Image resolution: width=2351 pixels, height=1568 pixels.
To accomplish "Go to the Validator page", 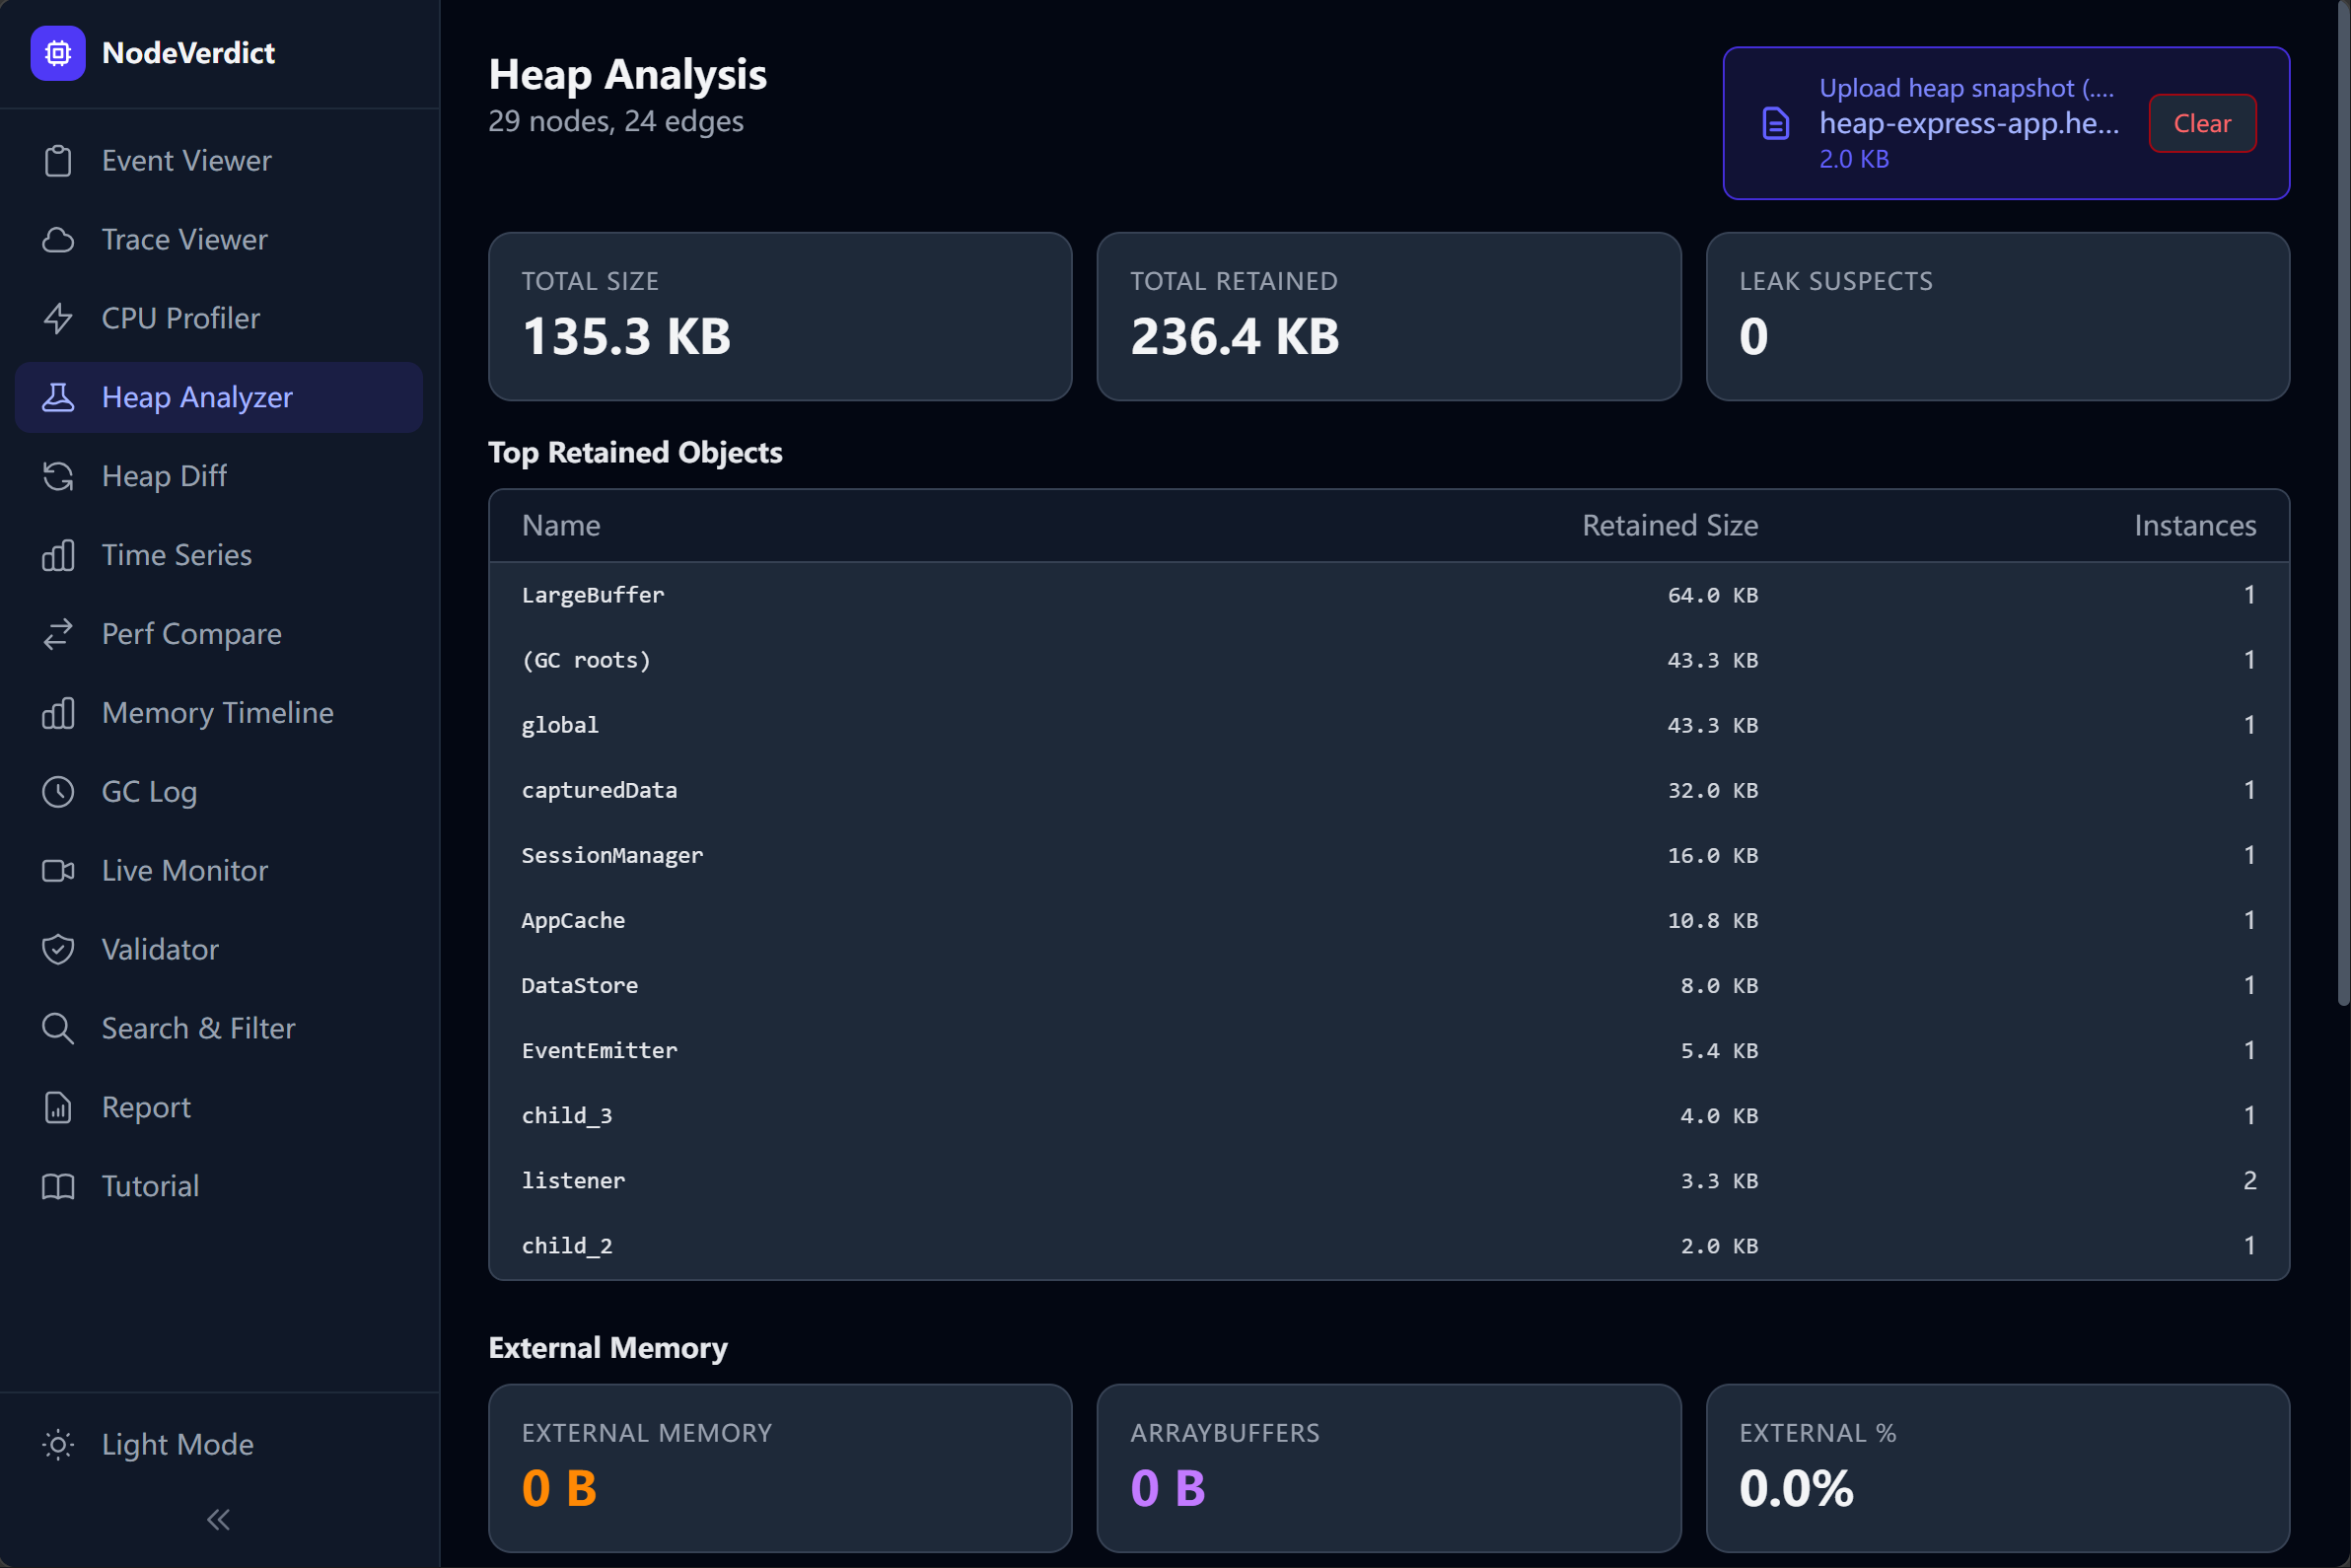I will [x=219, y=950].
